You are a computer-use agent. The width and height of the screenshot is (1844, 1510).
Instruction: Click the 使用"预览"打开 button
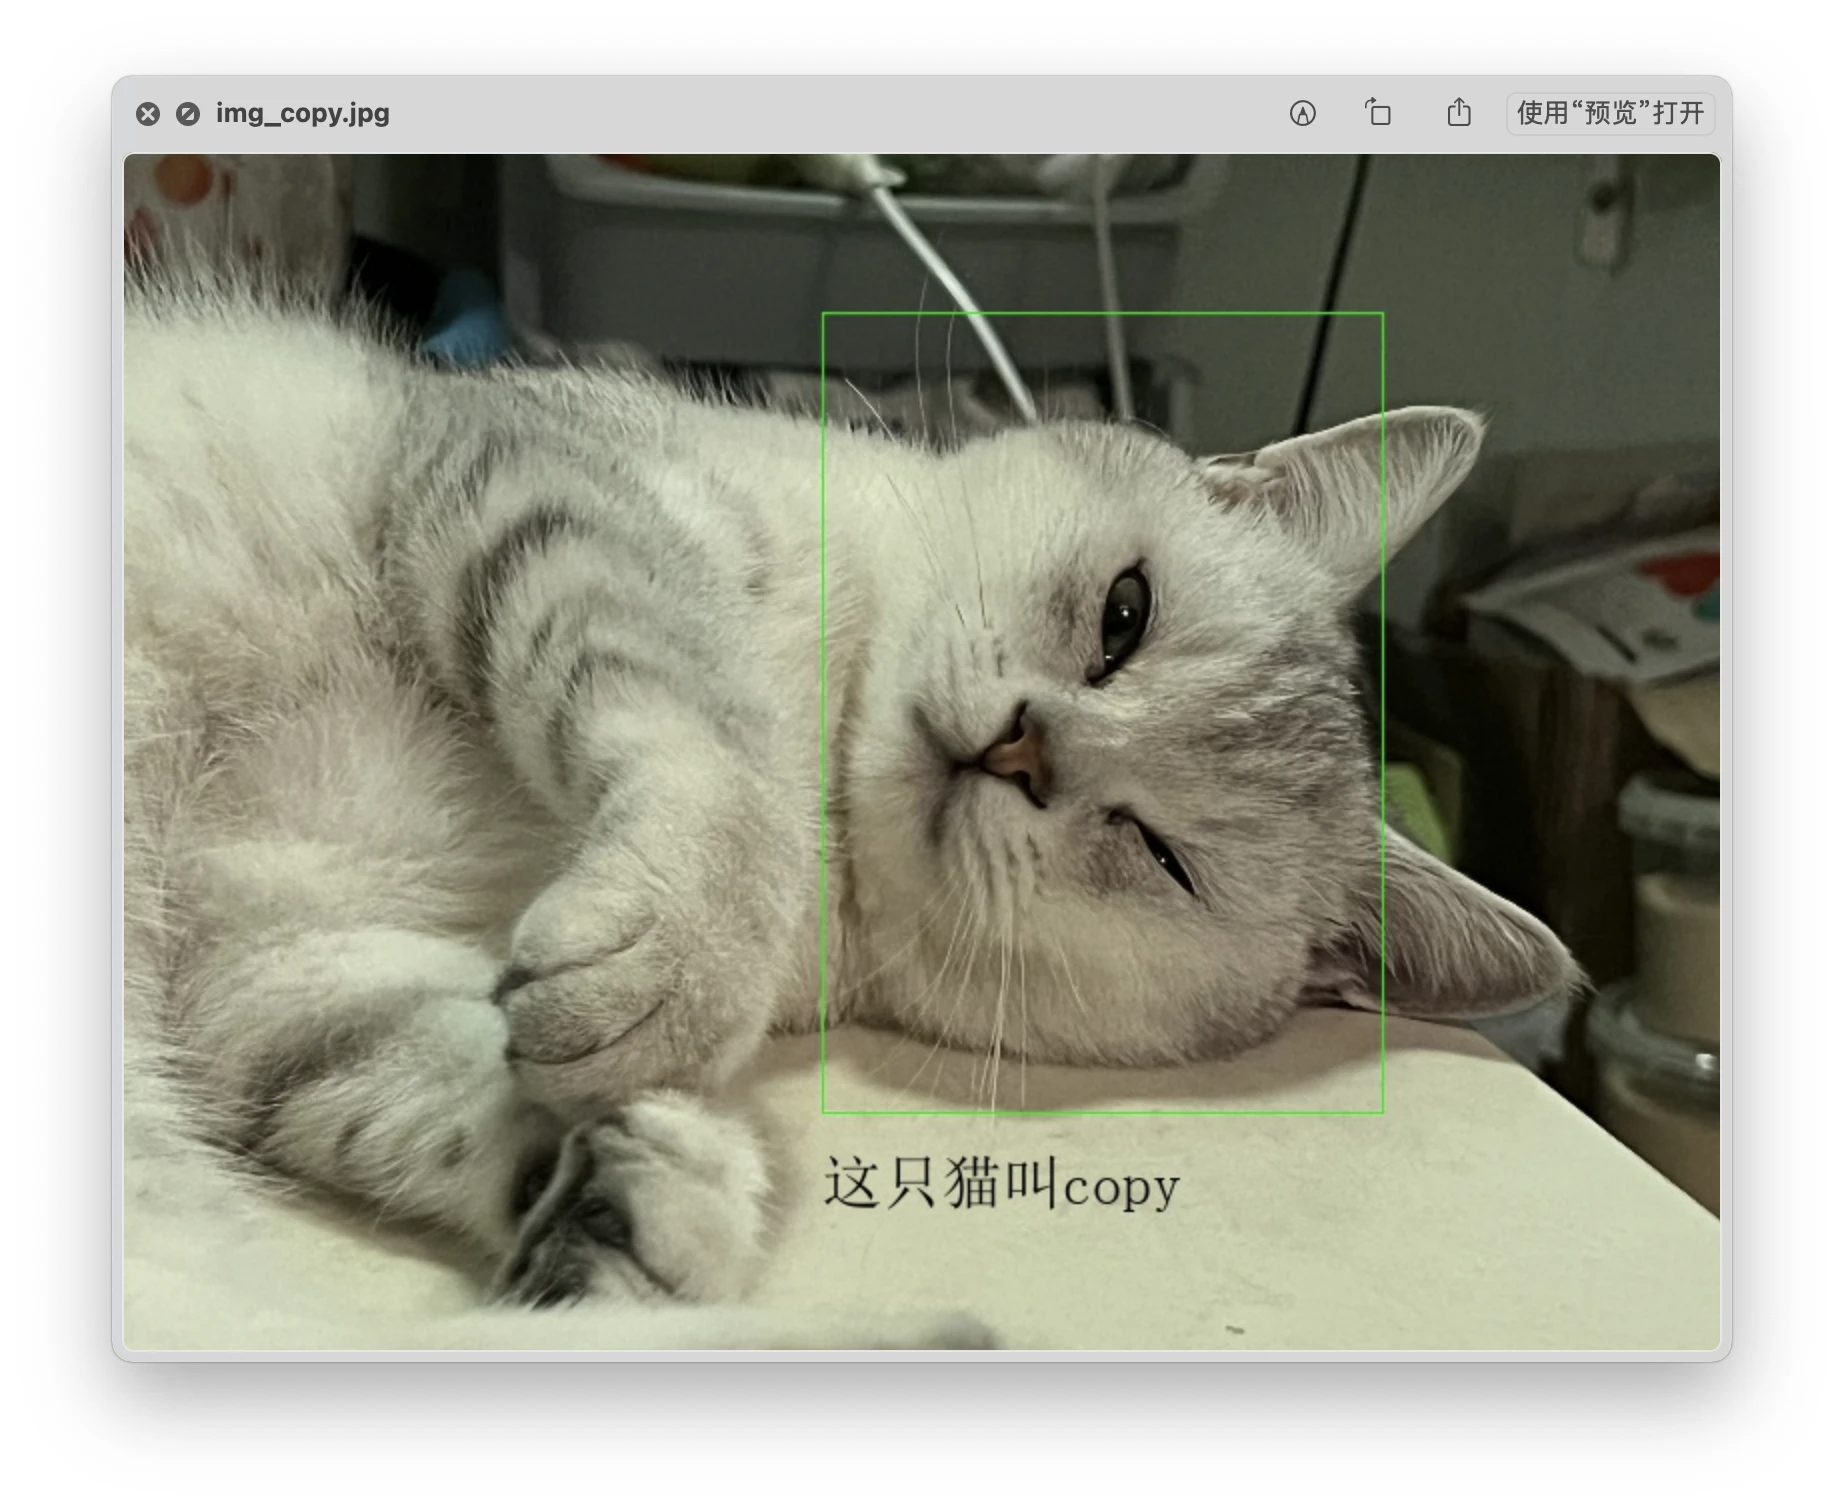click(1609, 113)
